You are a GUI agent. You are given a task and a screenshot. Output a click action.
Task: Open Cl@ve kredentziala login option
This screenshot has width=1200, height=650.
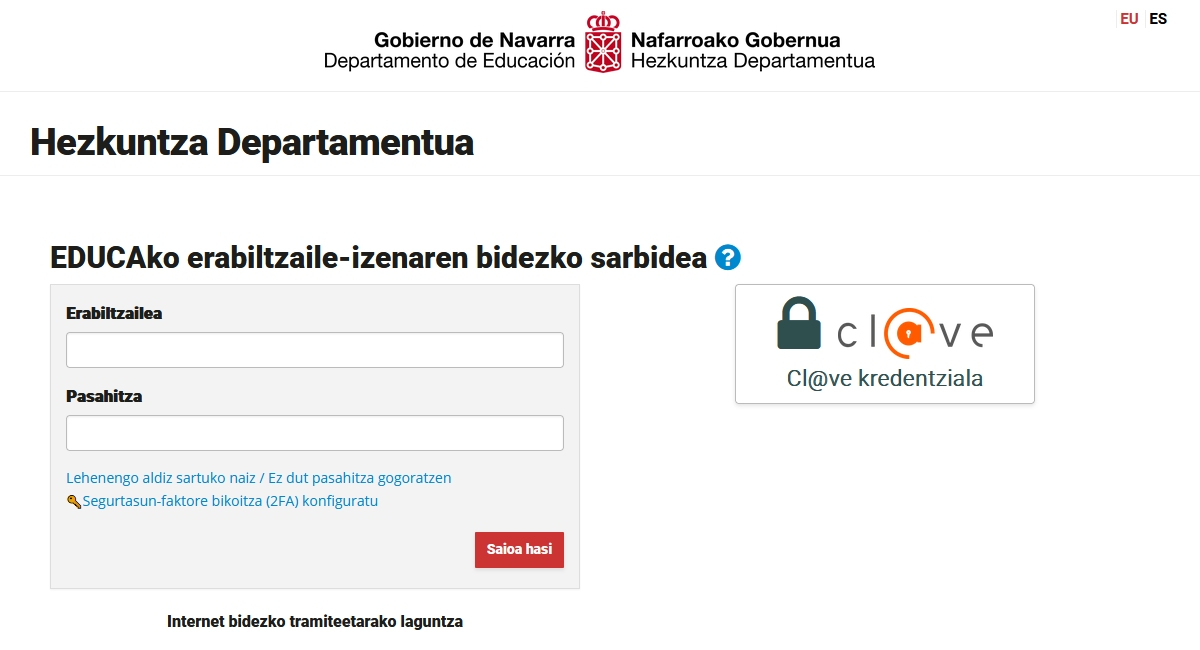pyautogui.click(x=885, y=344)
